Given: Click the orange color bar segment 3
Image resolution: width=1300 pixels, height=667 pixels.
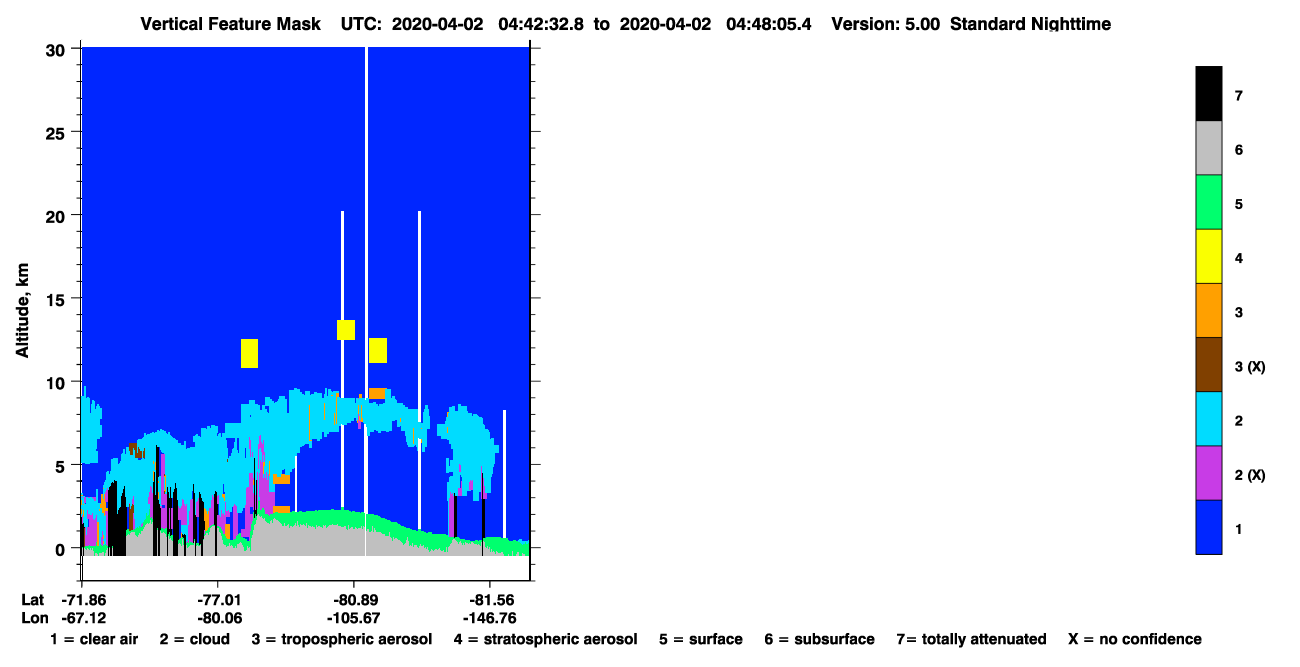Looking at the screenshot, I should point(1208,310).
